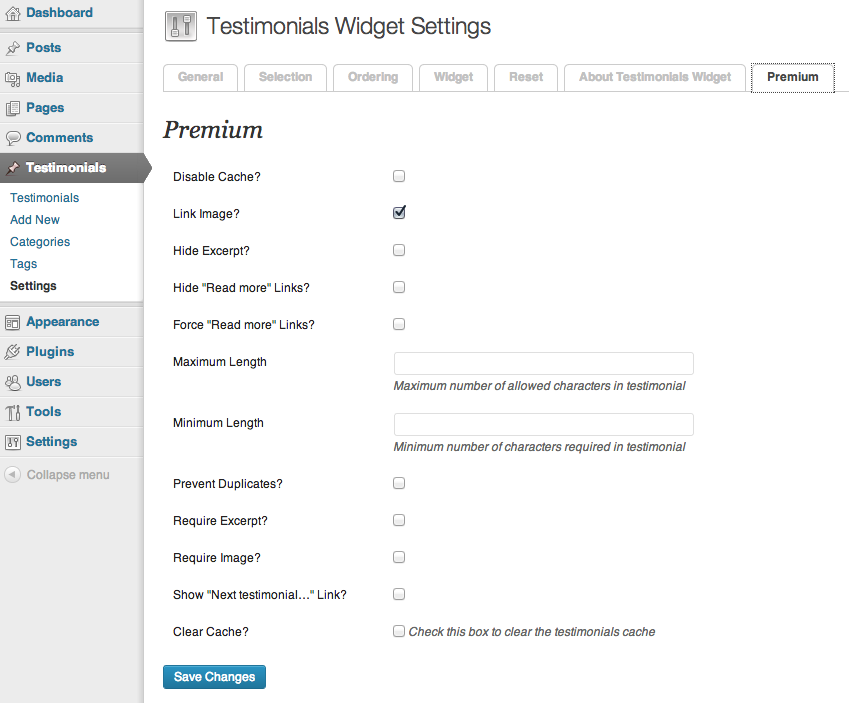The height and width of the screenshot is (703, 849).
Task: Click the Pages icon in sidebar
Action: 12,108
